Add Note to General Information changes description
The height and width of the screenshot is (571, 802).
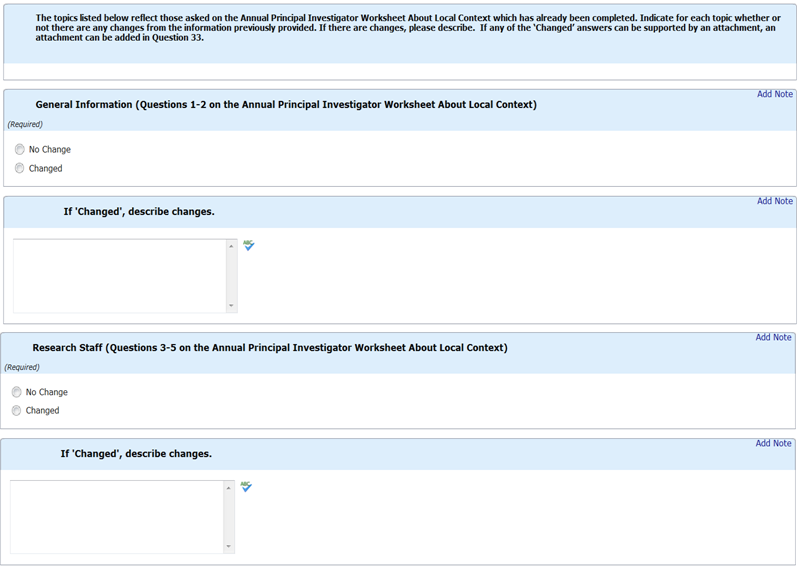coord(774,201)
